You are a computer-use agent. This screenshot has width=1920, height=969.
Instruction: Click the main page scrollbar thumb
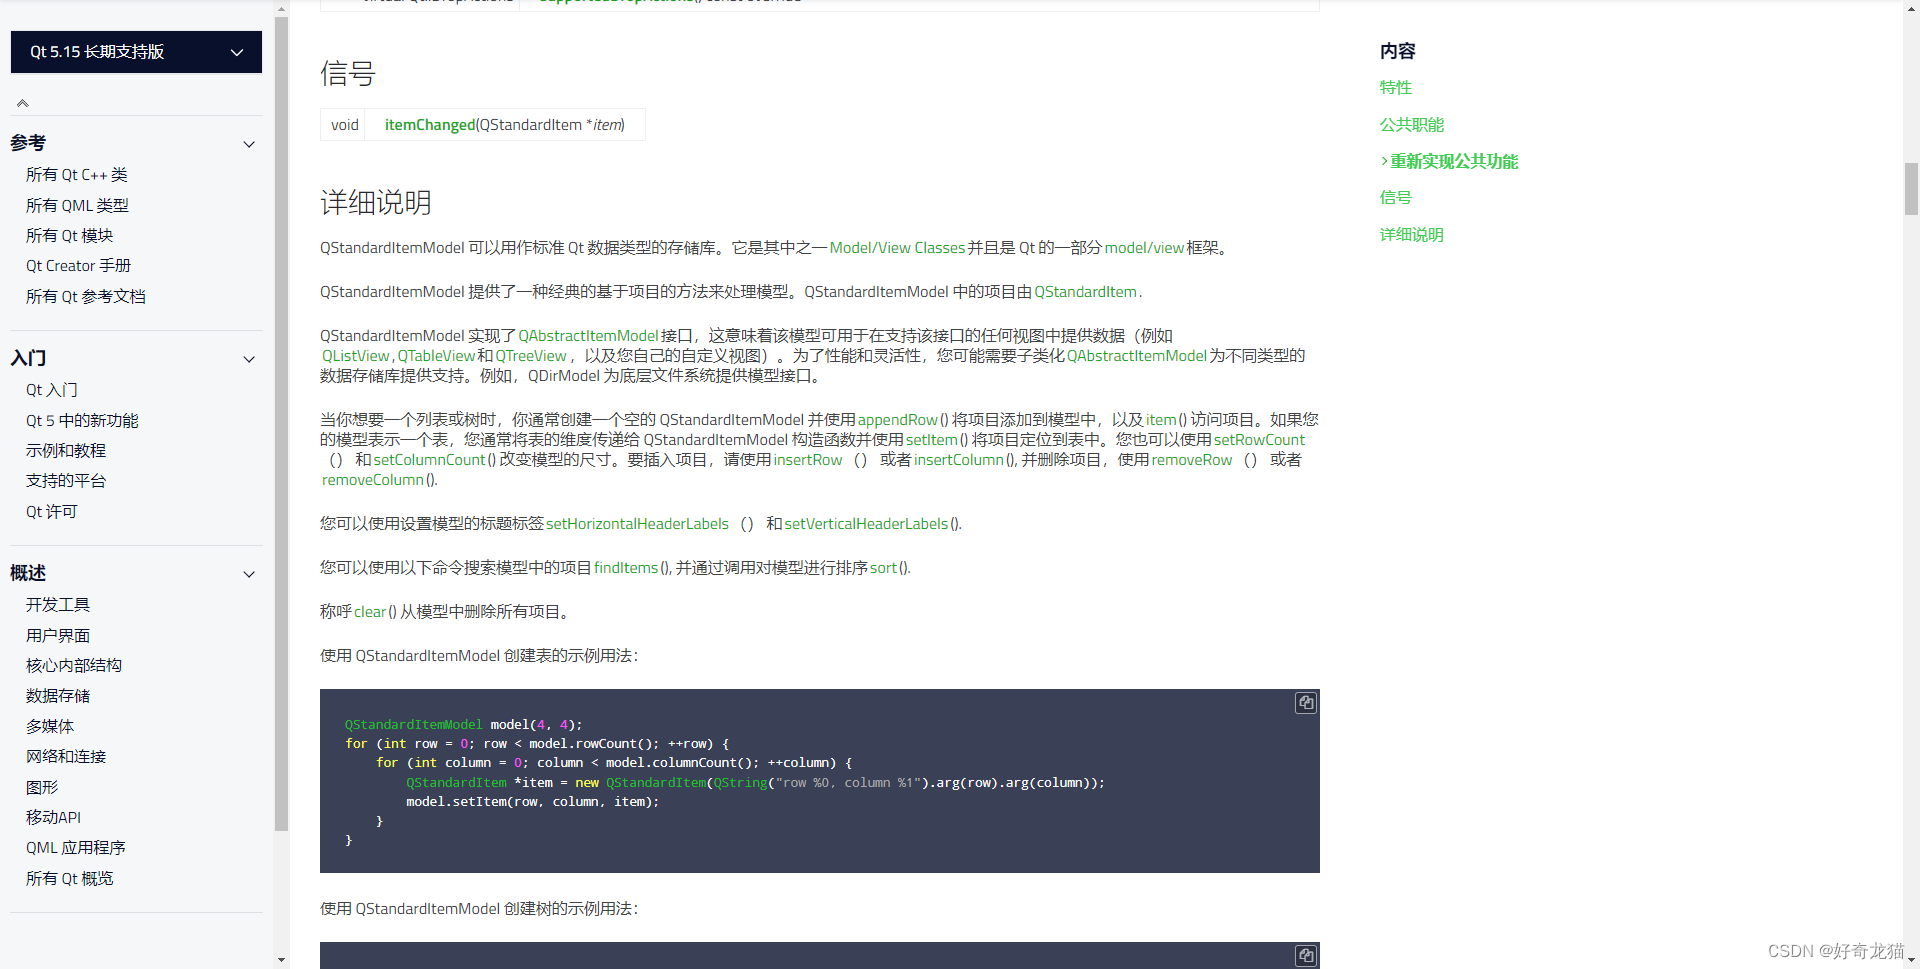coord(1911,190)
